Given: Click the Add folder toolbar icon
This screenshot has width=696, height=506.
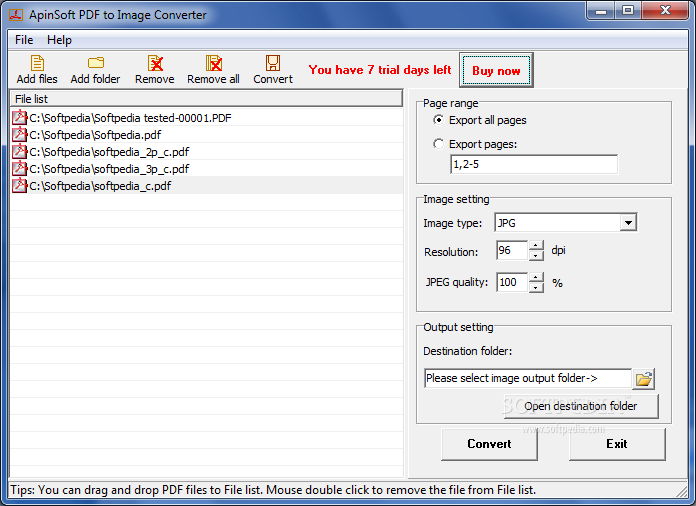Looking at the screenshot, I should [95, 63].
